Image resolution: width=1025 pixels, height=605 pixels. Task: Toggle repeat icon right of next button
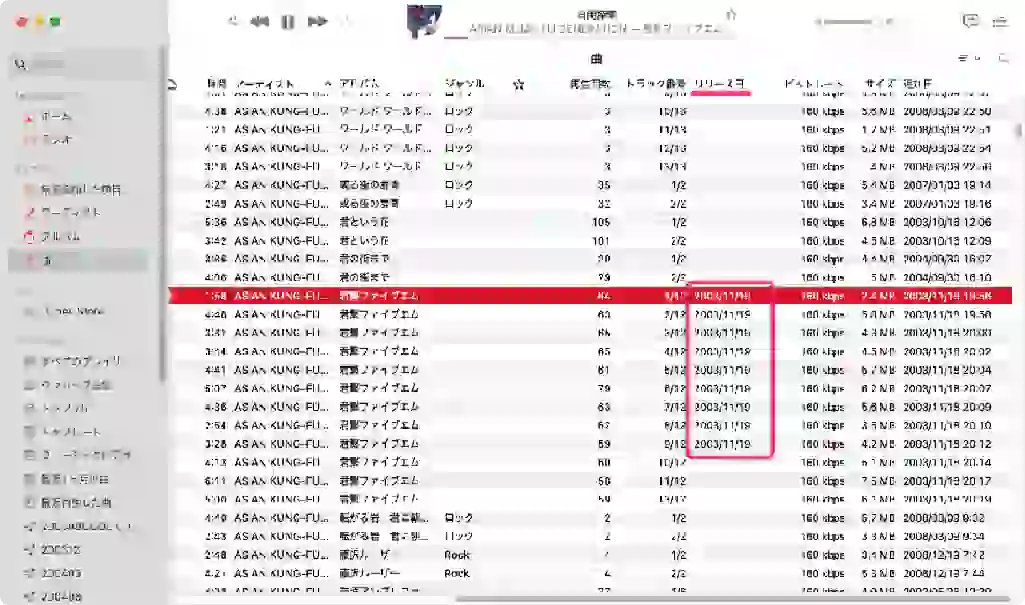tap(345, 22)
